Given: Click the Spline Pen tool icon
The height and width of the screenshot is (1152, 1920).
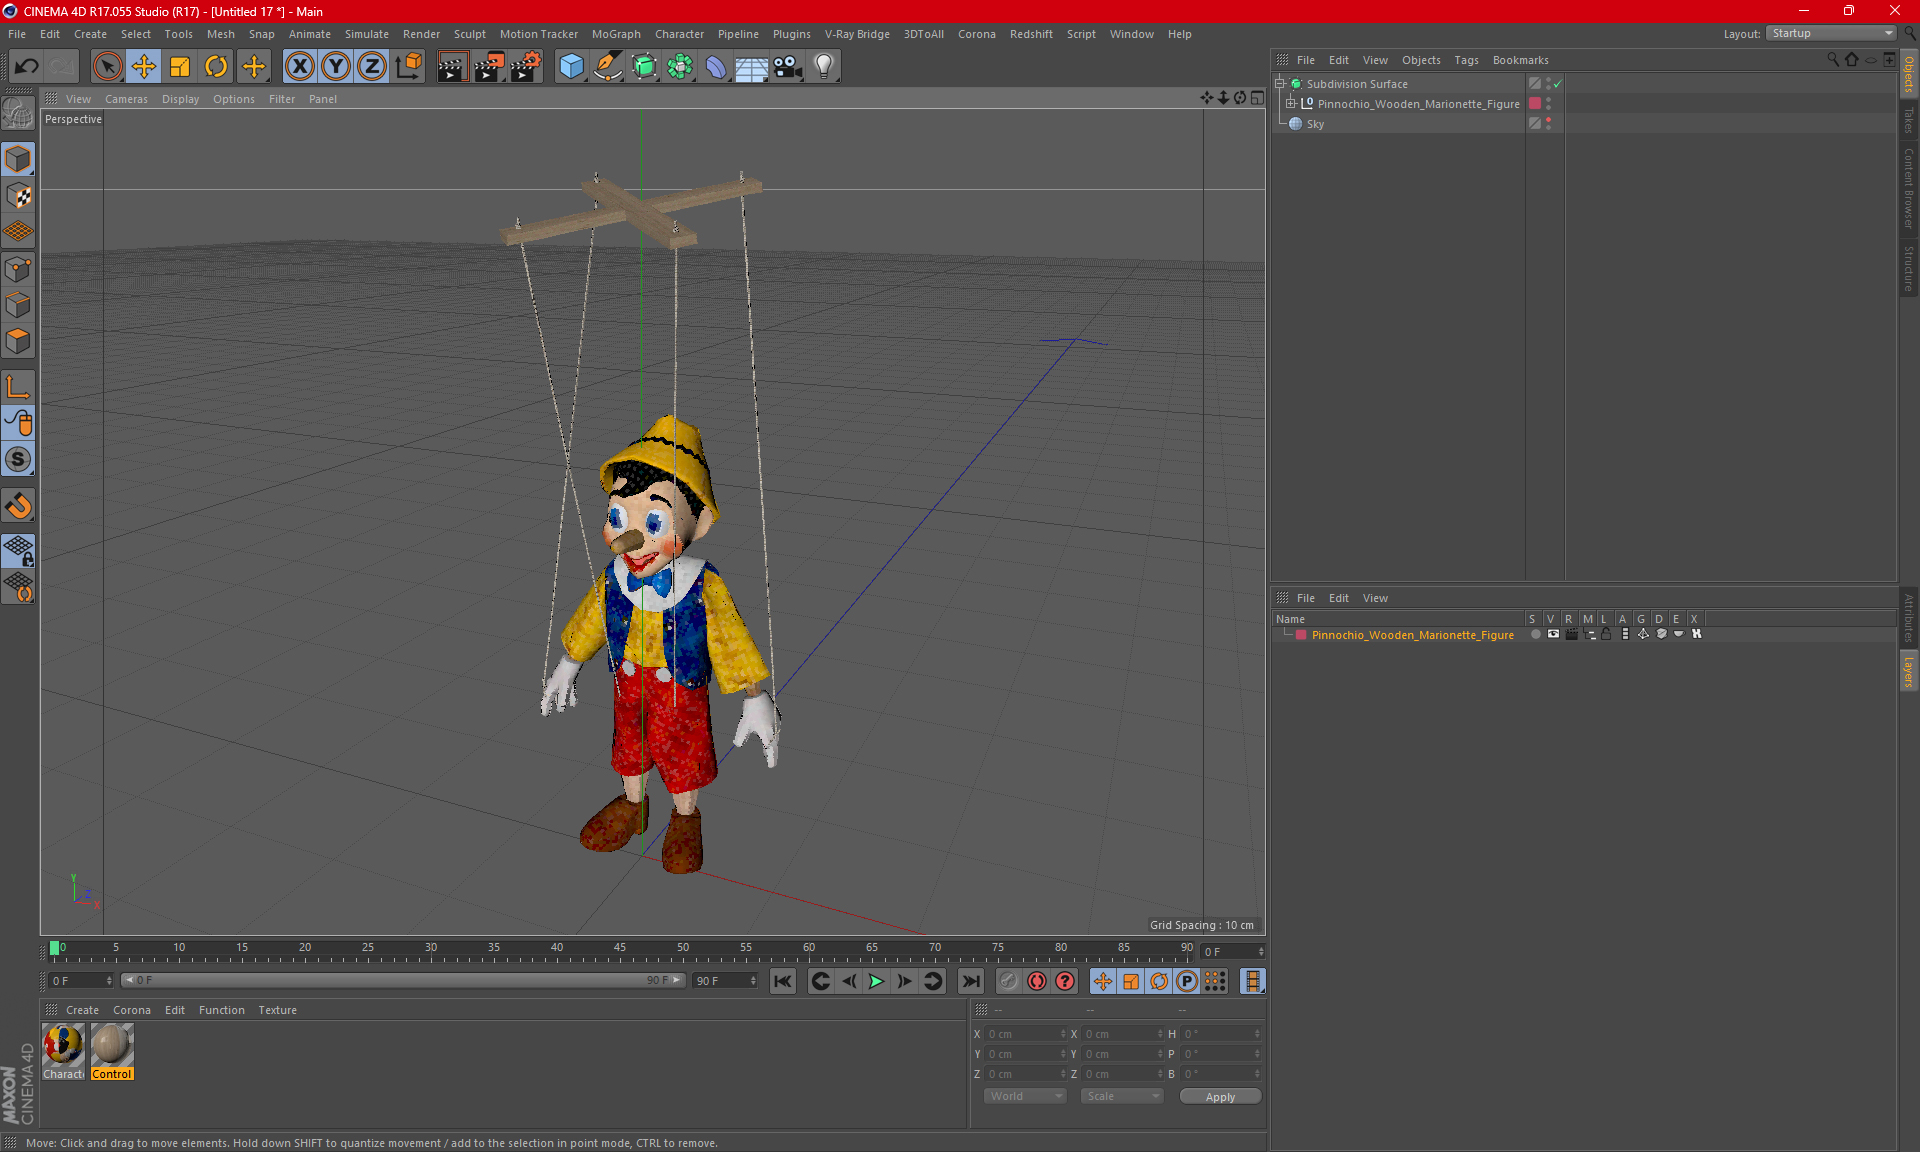Looking at the screenshot, I should (608, 67).
